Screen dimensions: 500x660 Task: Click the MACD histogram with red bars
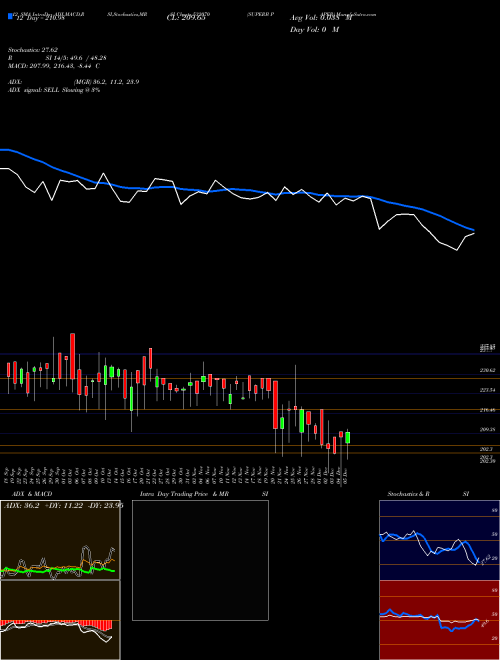tap(60, 620)
